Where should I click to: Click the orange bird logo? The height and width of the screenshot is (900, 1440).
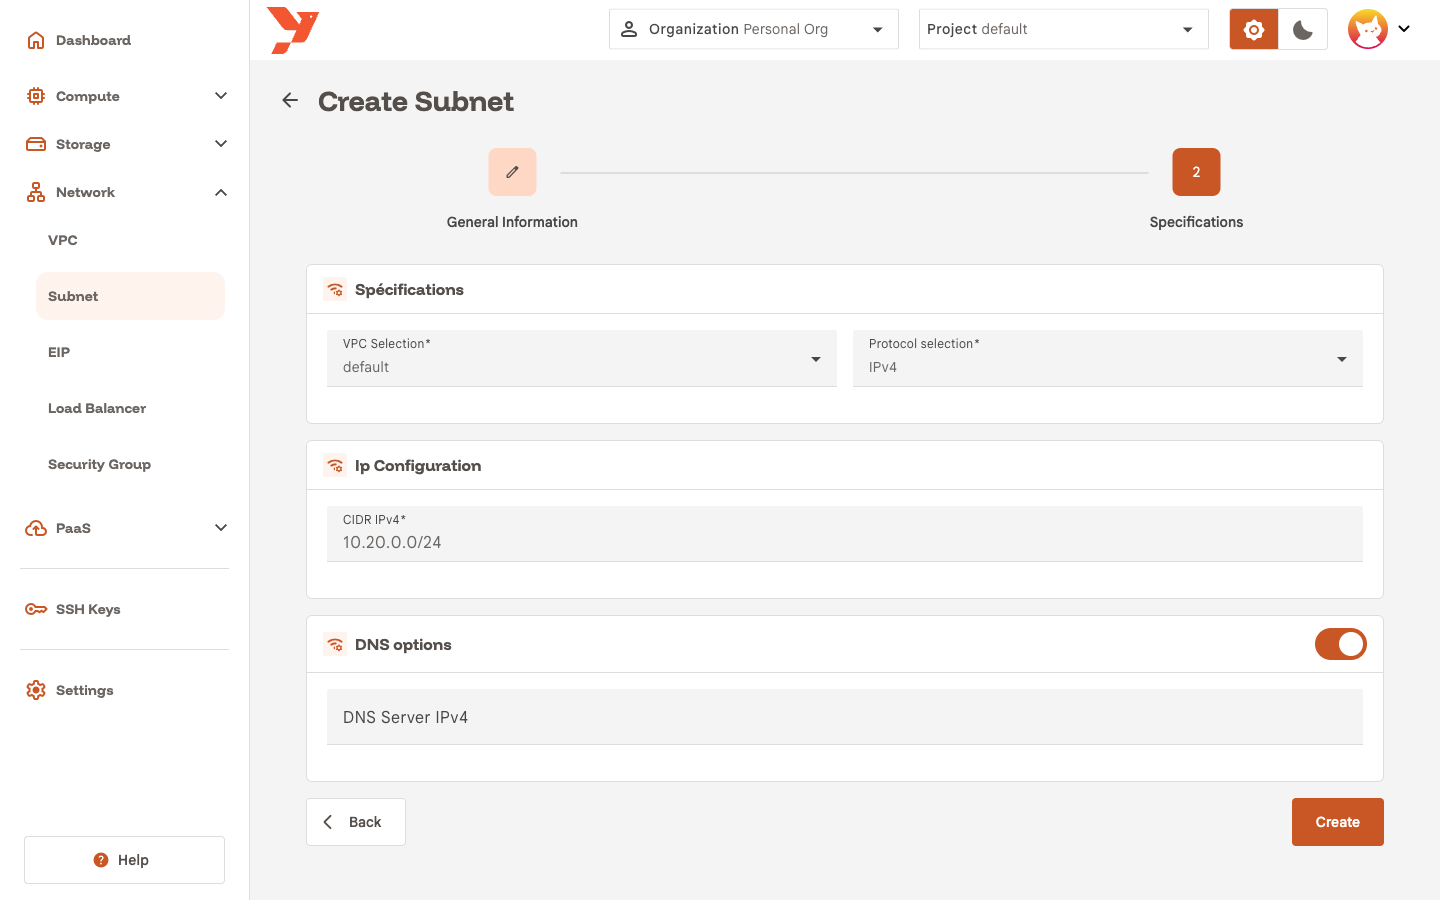point(293,30)
